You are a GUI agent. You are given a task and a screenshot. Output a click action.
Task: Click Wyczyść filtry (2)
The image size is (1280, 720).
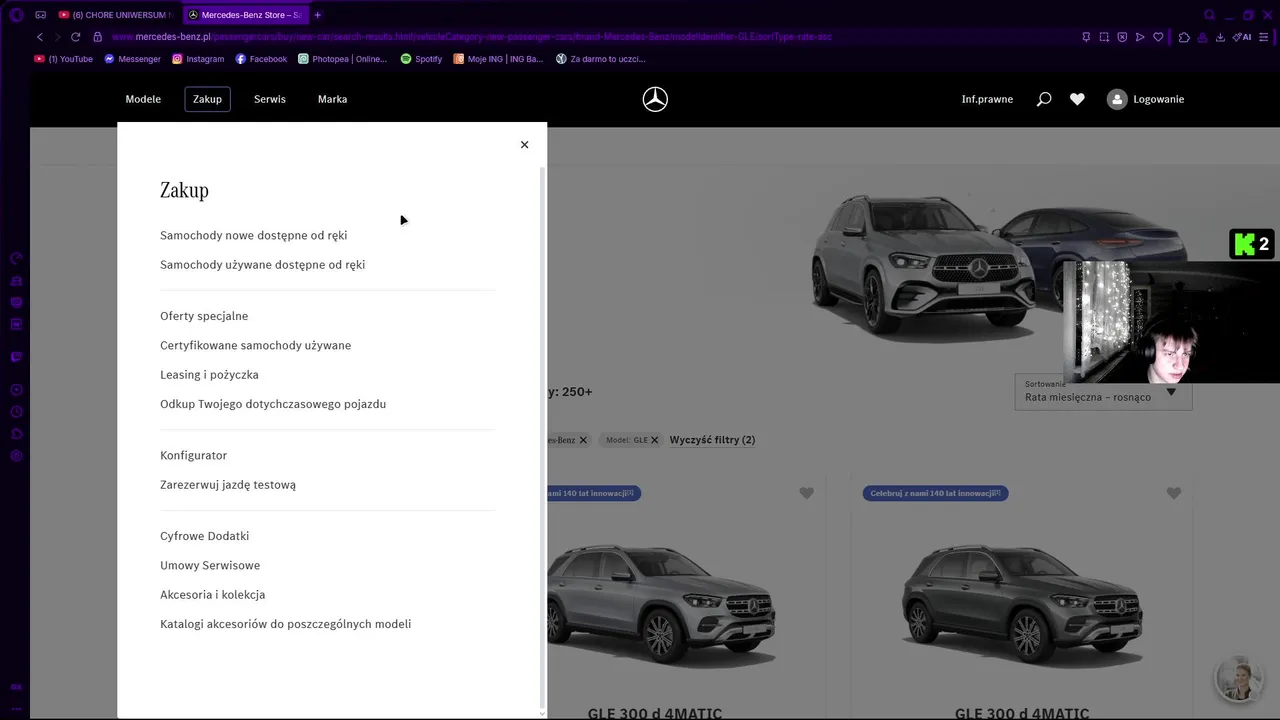tap(712, 440)
